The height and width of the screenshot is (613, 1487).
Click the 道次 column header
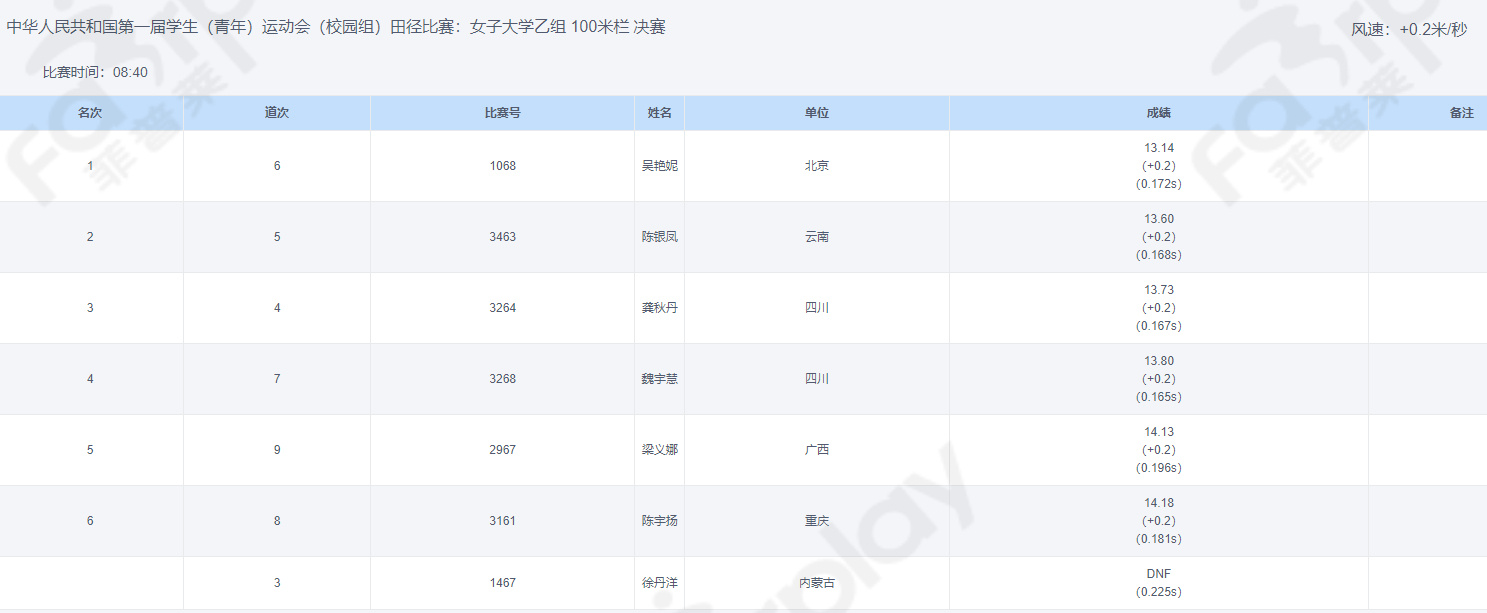coord(277,113)
